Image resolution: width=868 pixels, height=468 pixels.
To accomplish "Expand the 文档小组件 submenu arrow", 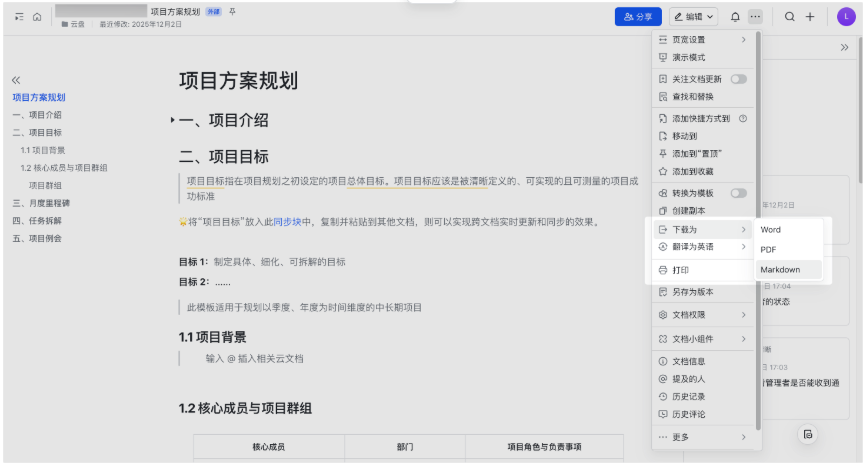I will tap(743, 339).
